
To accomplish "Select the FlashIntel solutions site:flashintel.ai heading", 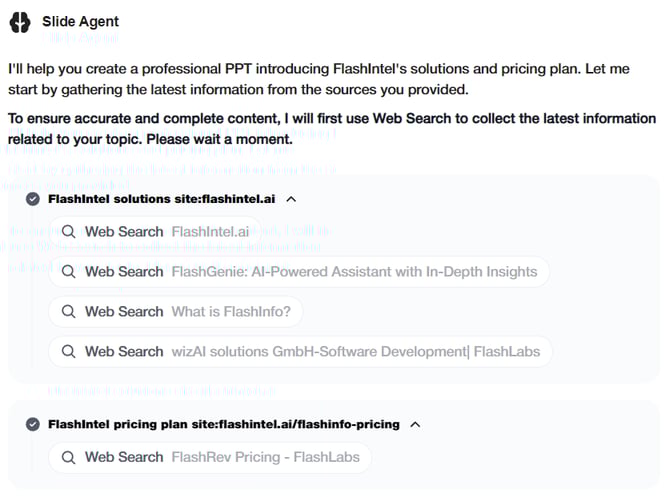I will [x=160, y=199].
